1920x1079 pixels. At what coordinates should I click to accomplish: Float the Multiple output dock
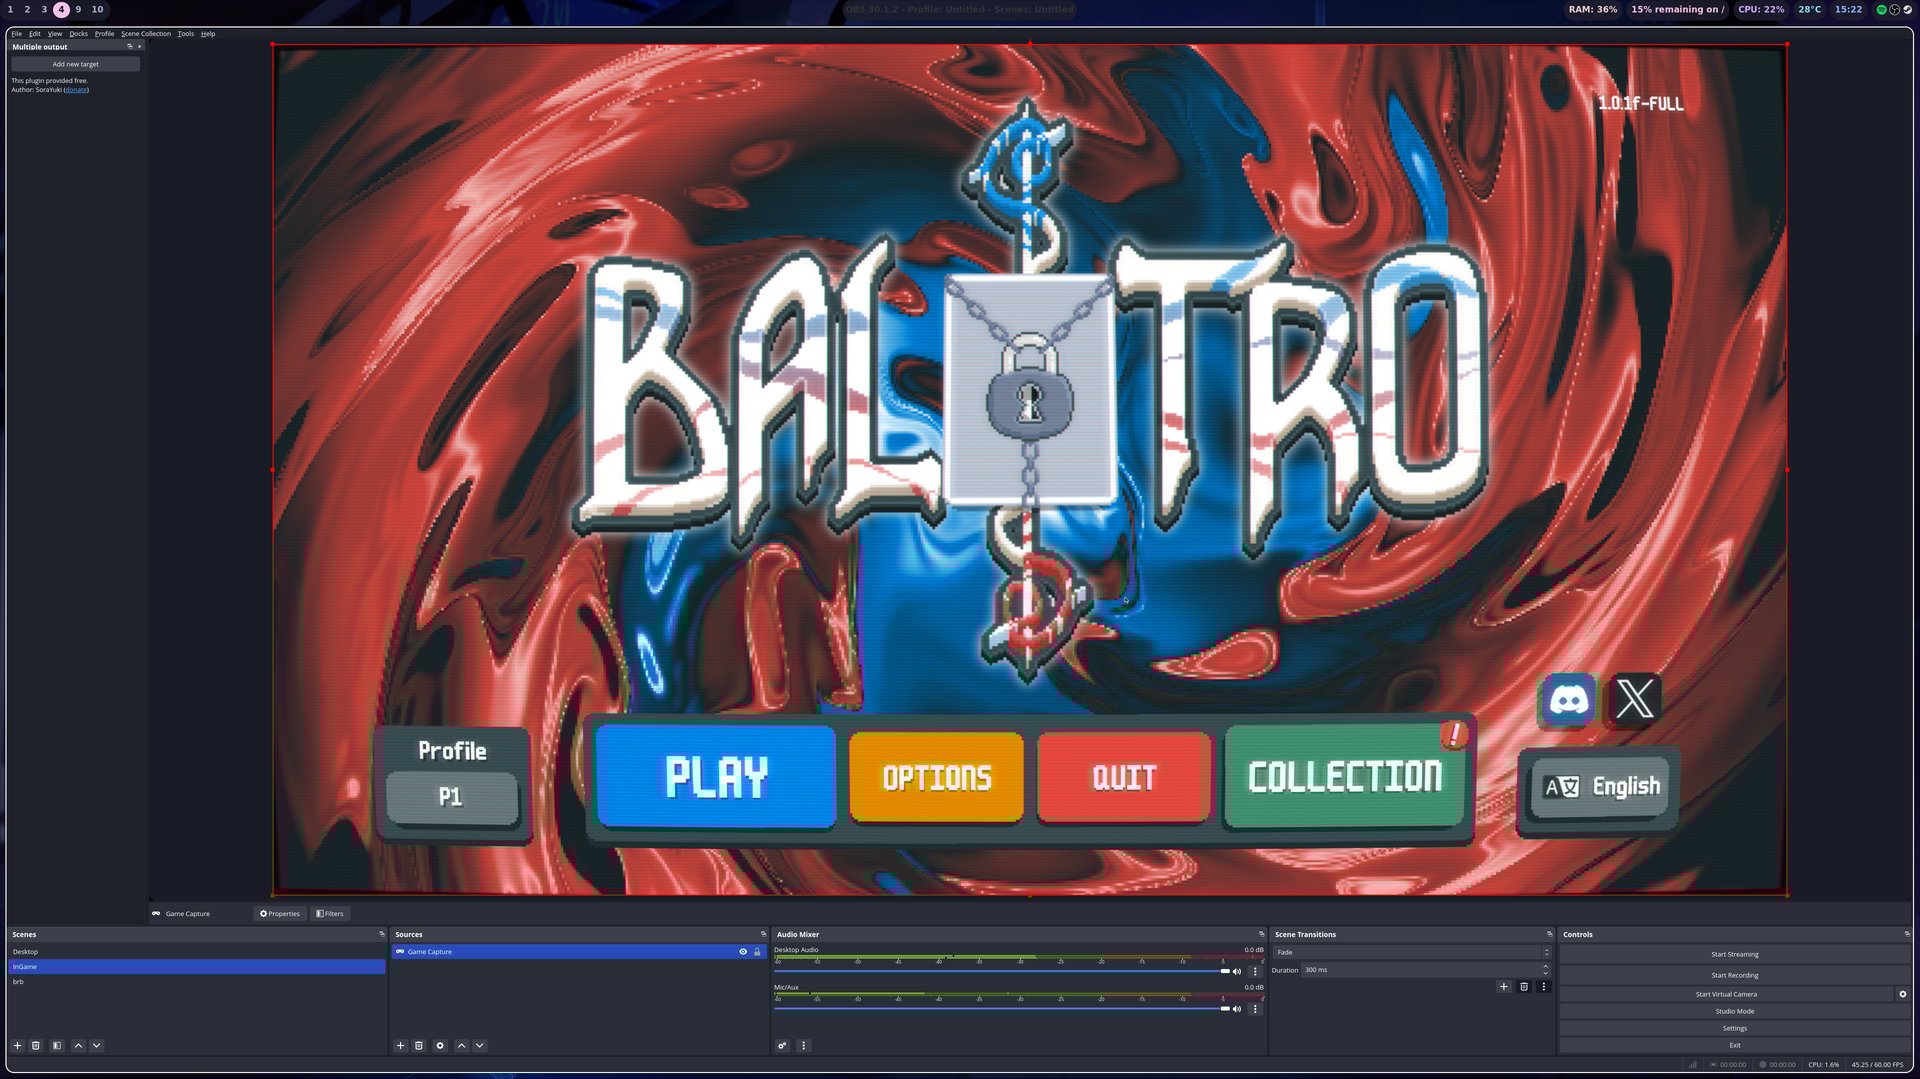point(129,46)
